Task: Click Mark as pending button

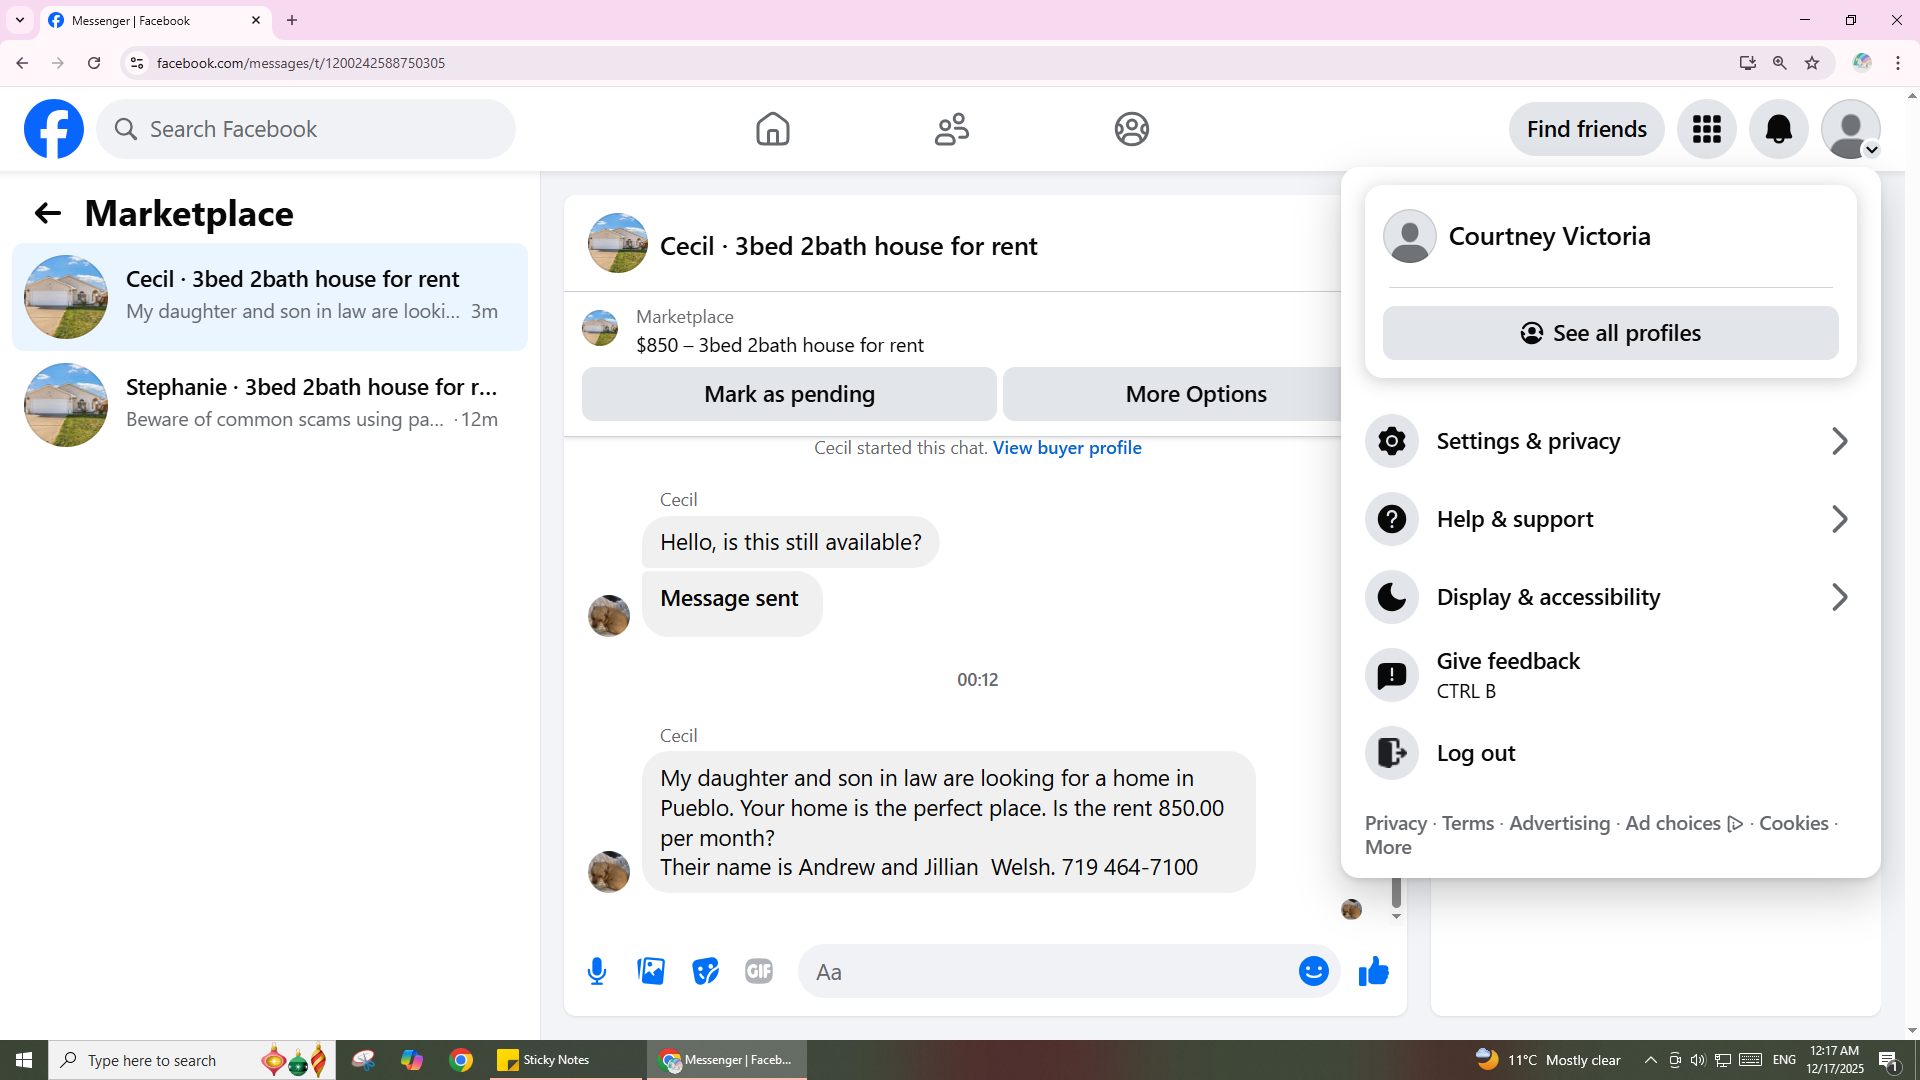Action: point(789,394)
